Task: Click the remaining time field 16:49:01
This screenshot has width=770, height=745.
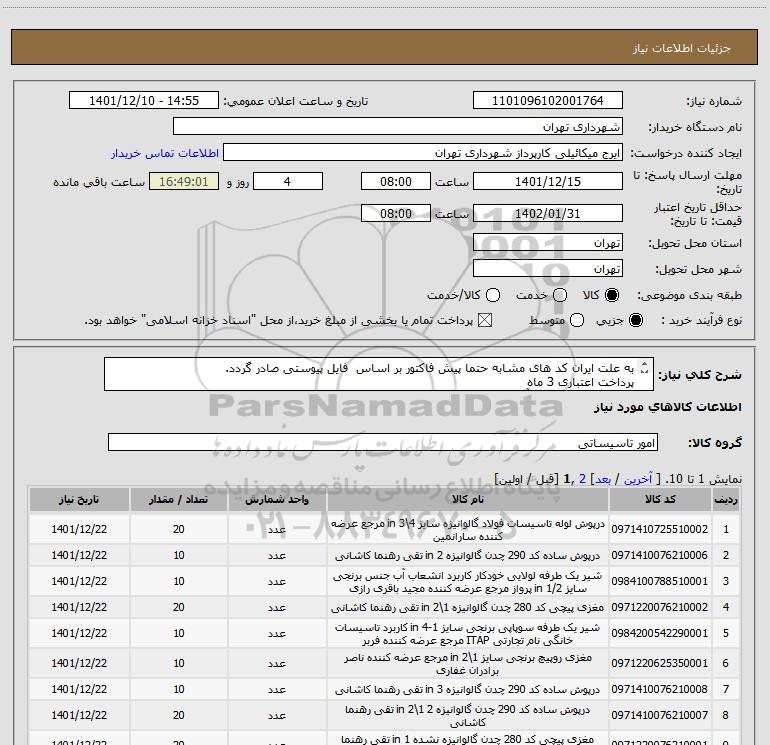Action: tap(184, 181)
